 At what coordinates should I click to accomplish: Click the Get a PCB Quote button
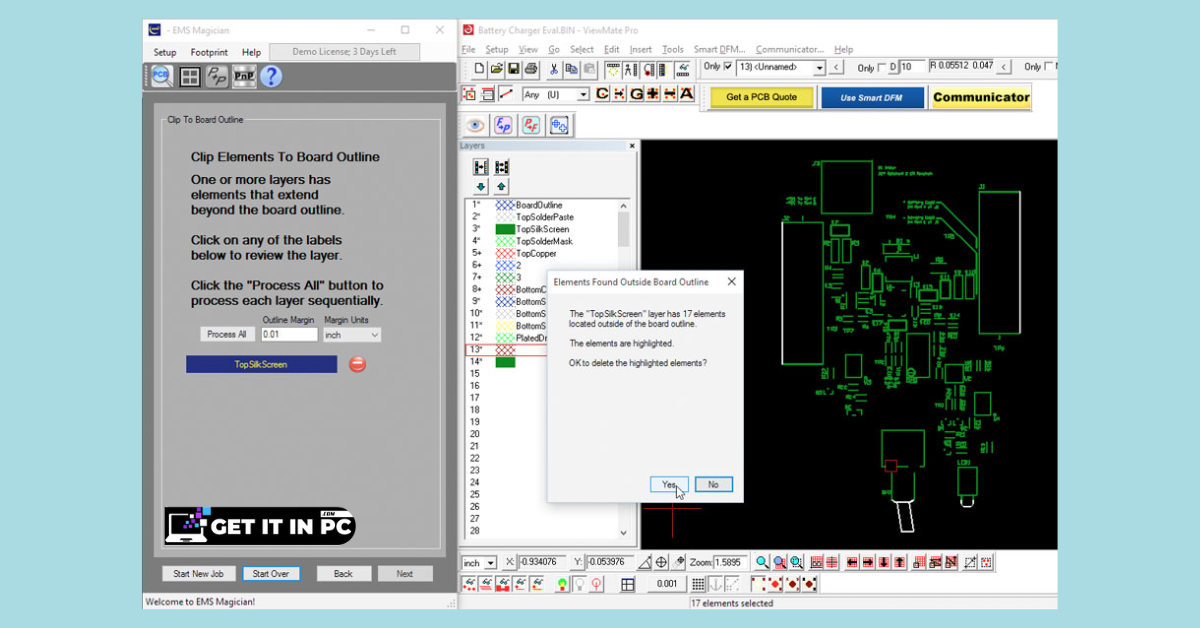(761, 97)
